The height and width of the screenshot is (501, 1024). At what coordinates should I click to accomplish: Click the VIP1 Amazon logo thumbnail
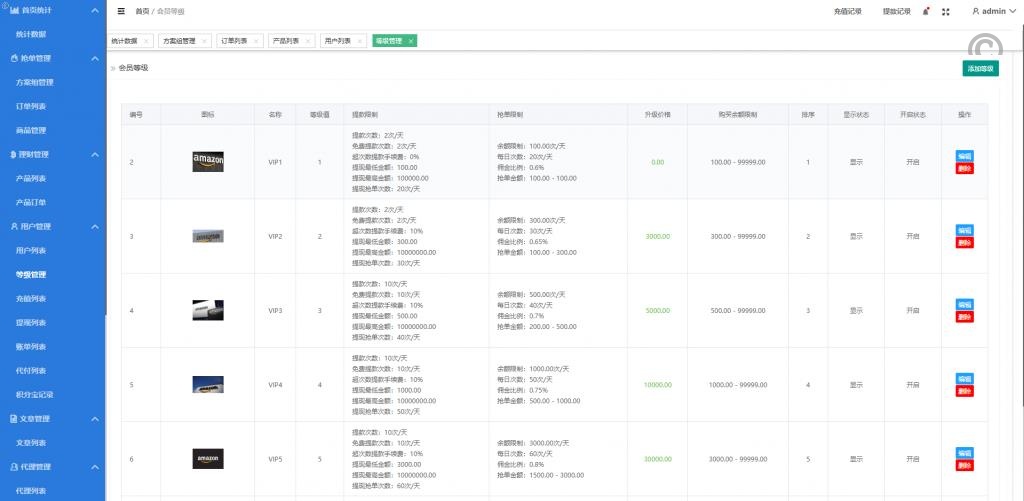click(x=208, y=162)
